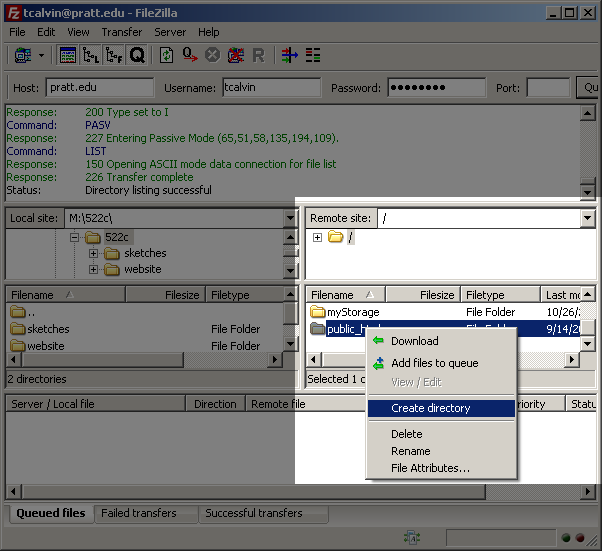The width and height of the screenshot is (602, 551).
Task: Open Local site path dropdown
Action: tap(290, 218)
